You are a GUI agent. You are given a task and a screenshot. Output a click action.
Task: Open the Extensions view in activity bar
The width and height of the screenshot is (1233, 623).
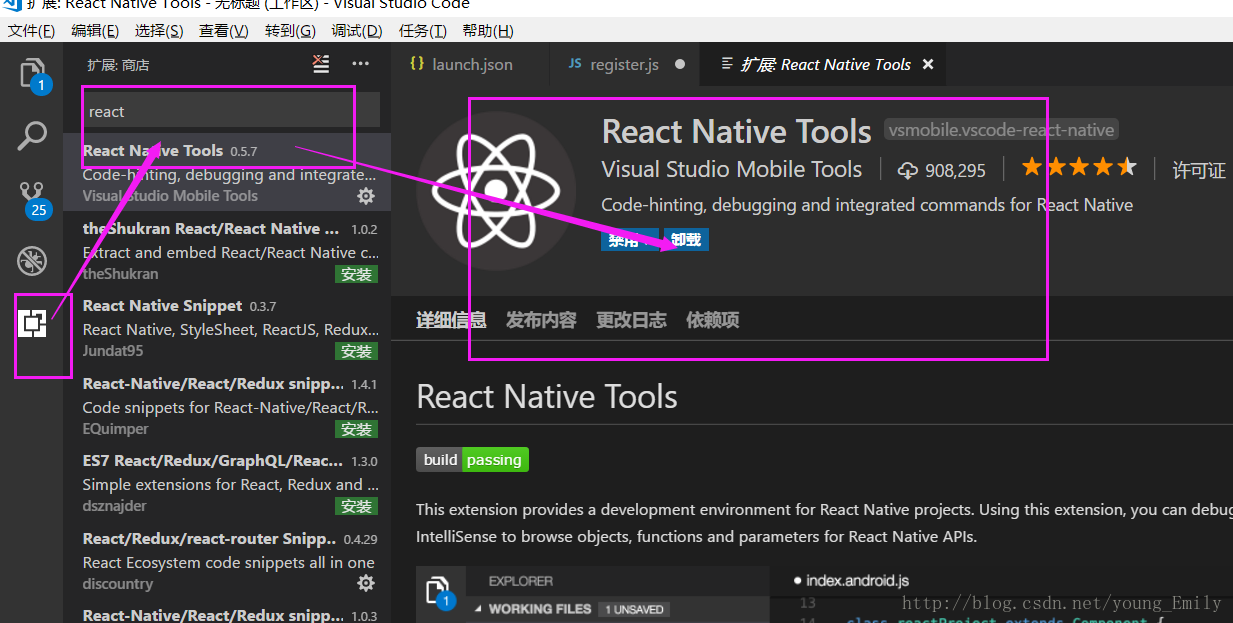[x=34, y=323]
